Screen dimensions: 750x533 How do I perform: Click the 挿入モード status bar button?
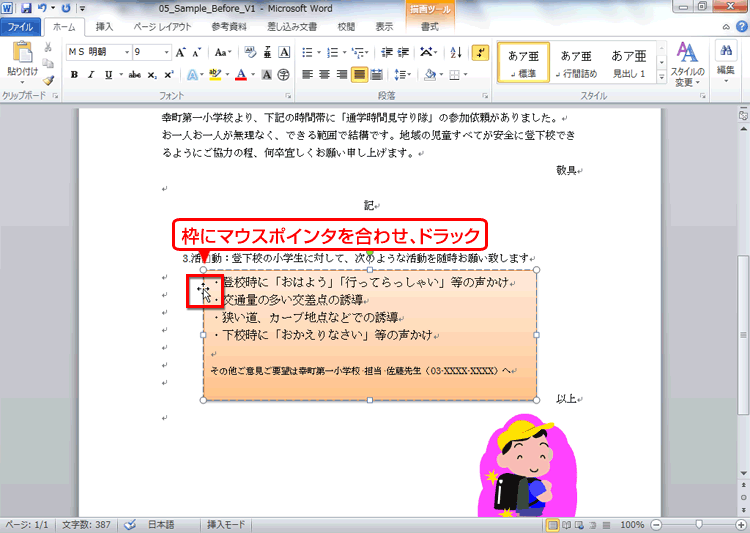226,525
